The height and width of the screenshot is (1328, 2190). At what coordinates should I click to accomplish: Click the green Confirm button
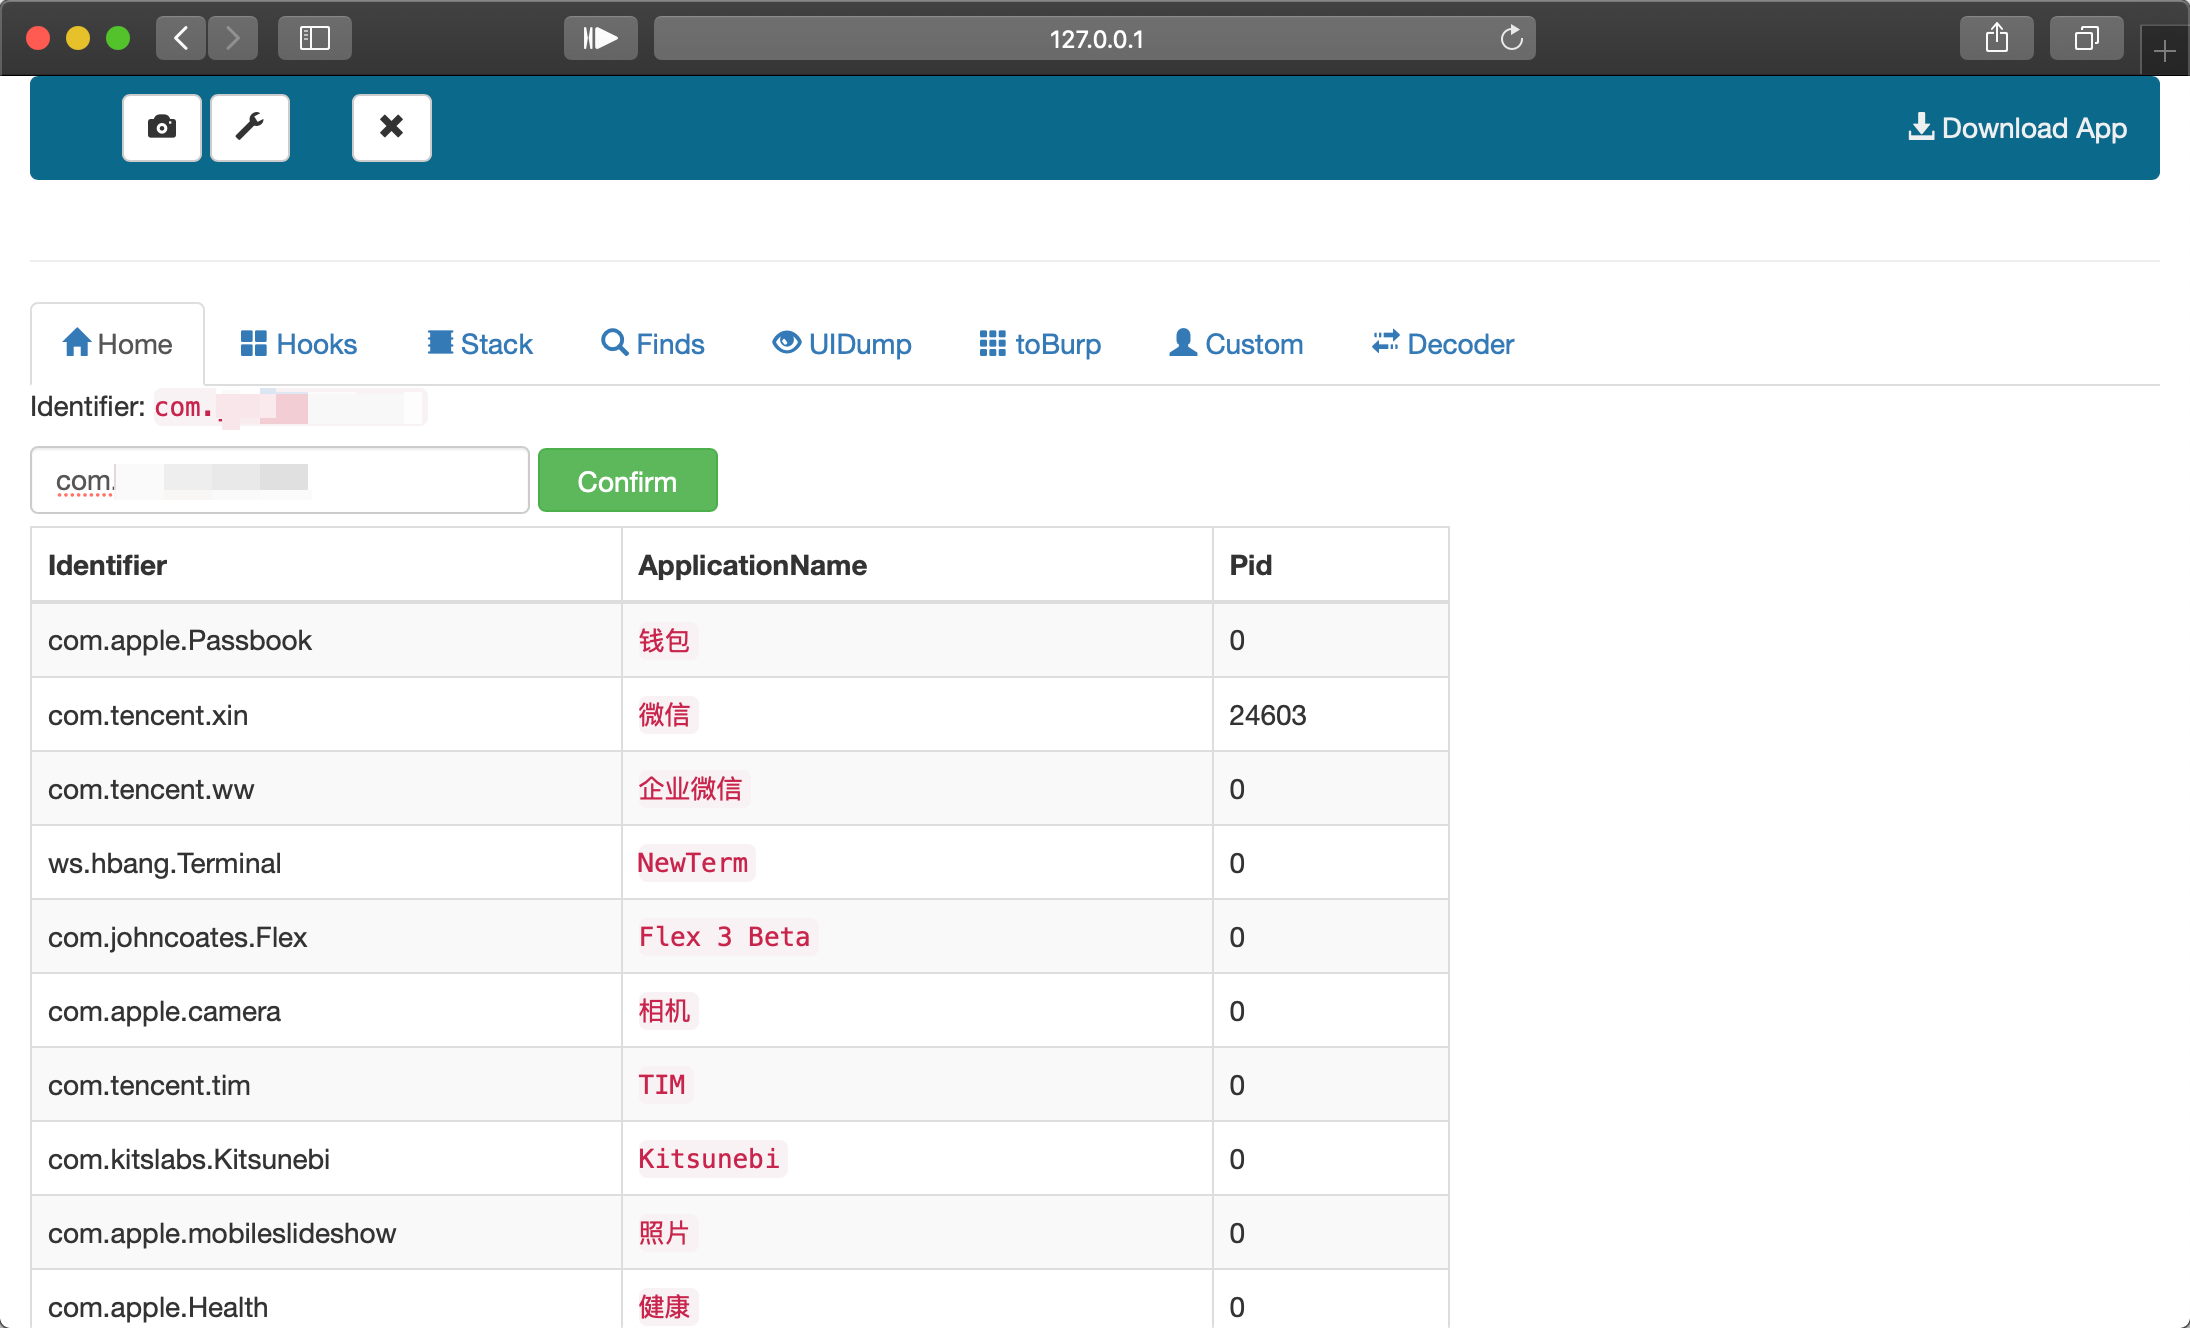[628, 481]
